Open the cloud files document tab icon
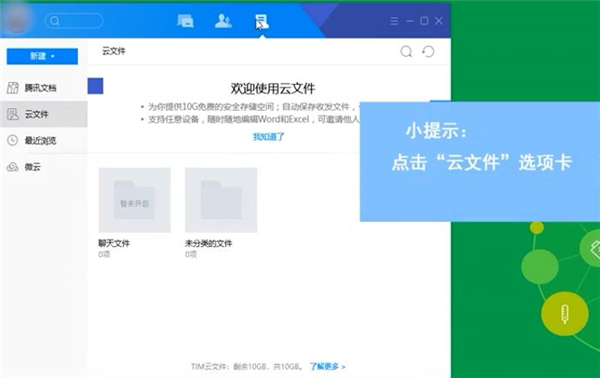The image size is (600, 378). [262, 22]
